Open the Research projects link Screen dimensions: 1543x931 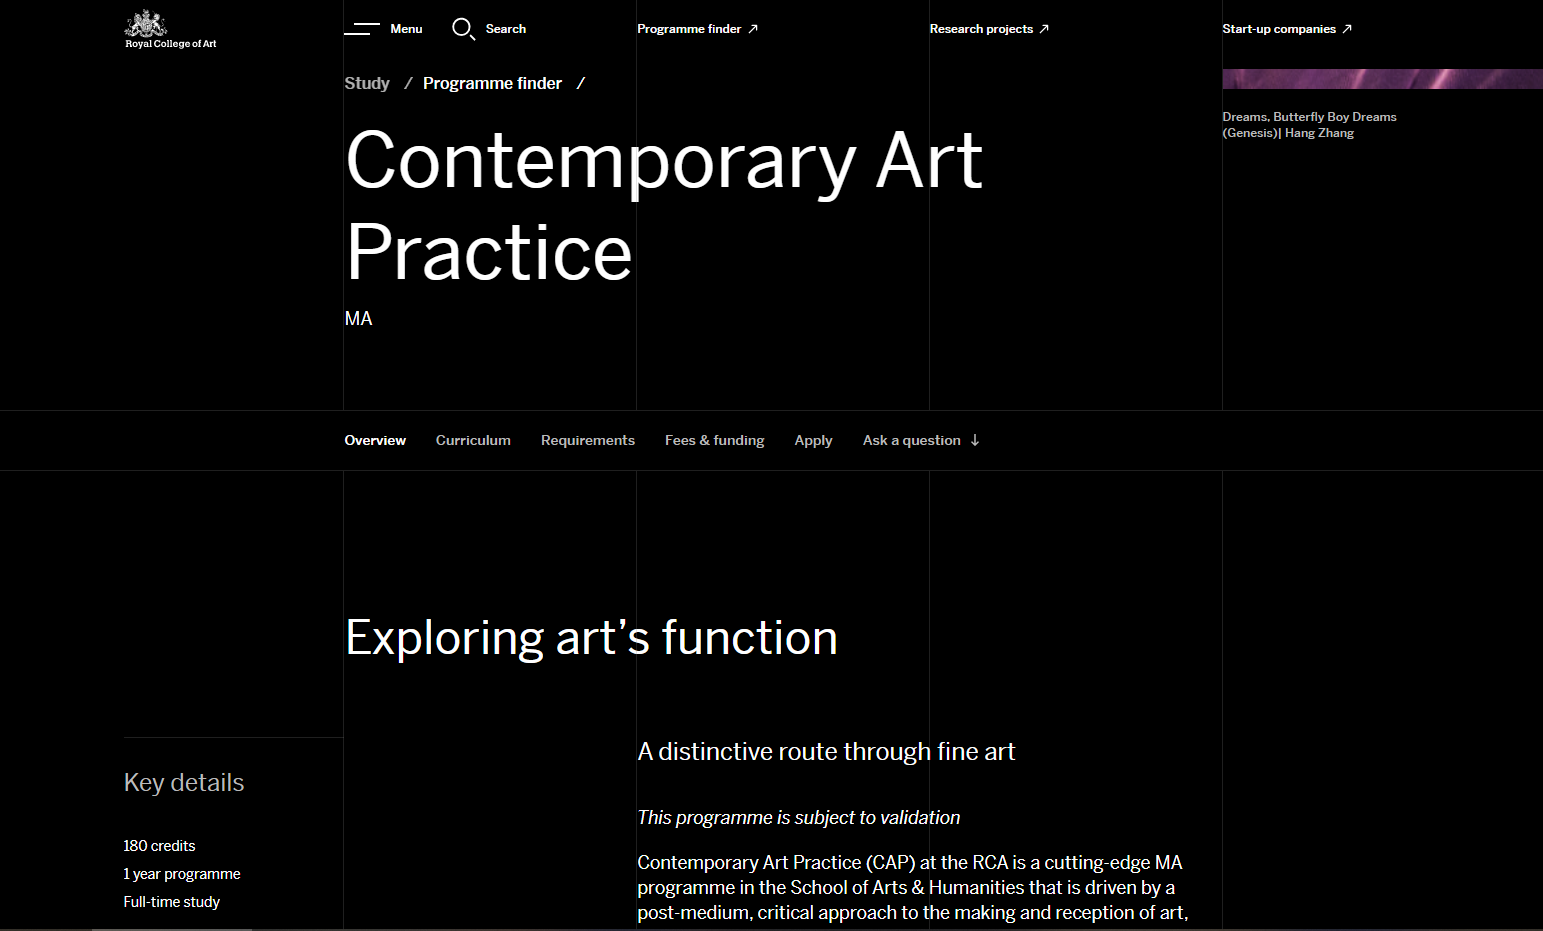(981, 29)
